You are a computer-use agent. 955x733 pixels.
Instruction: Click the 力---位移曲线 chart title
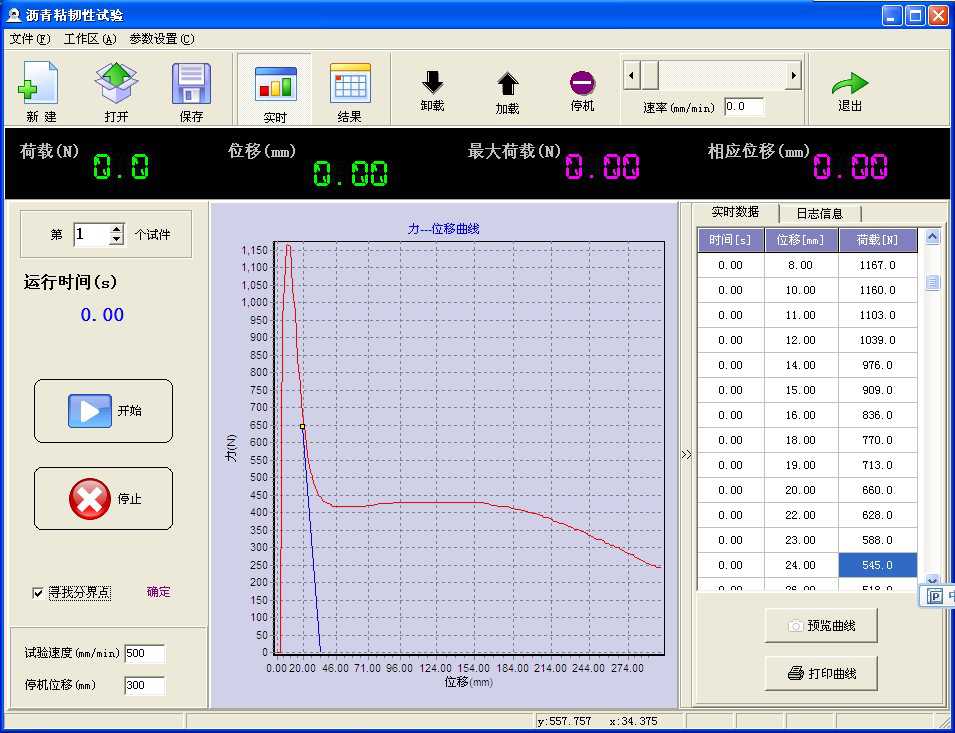click(x=443, y=229)
